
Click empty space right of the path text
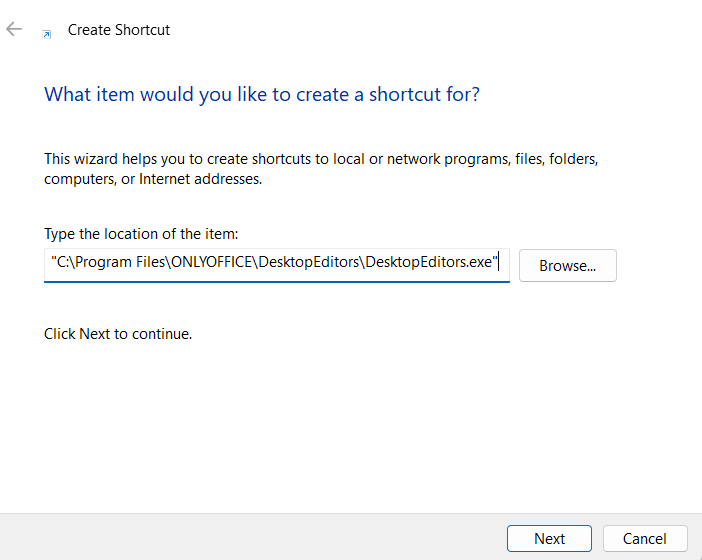point(505,262)
